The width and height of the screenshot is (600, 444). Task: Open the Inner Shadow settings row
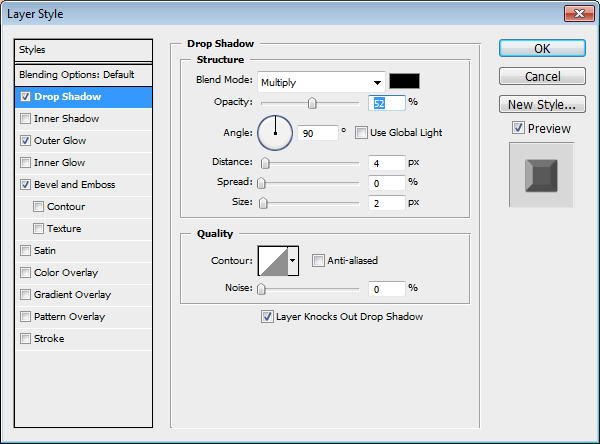tap(83, 119)
